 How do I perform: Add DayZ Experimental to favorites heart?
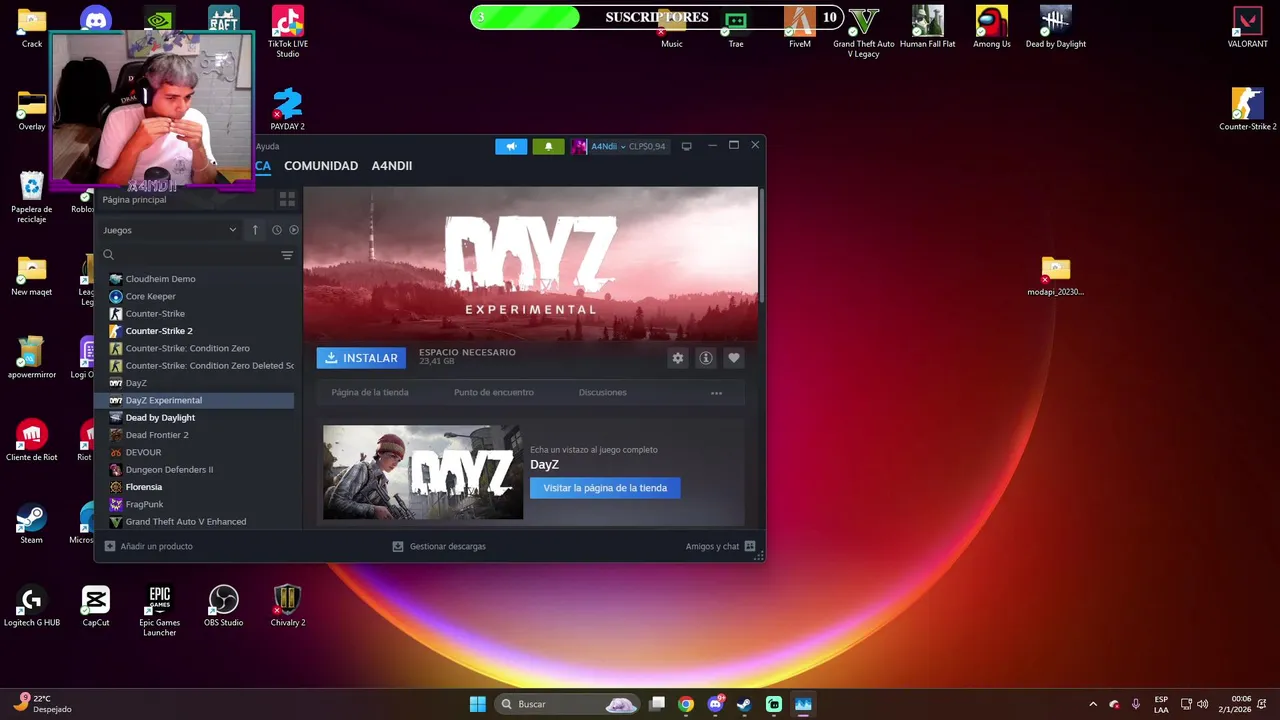pos(734,358)
